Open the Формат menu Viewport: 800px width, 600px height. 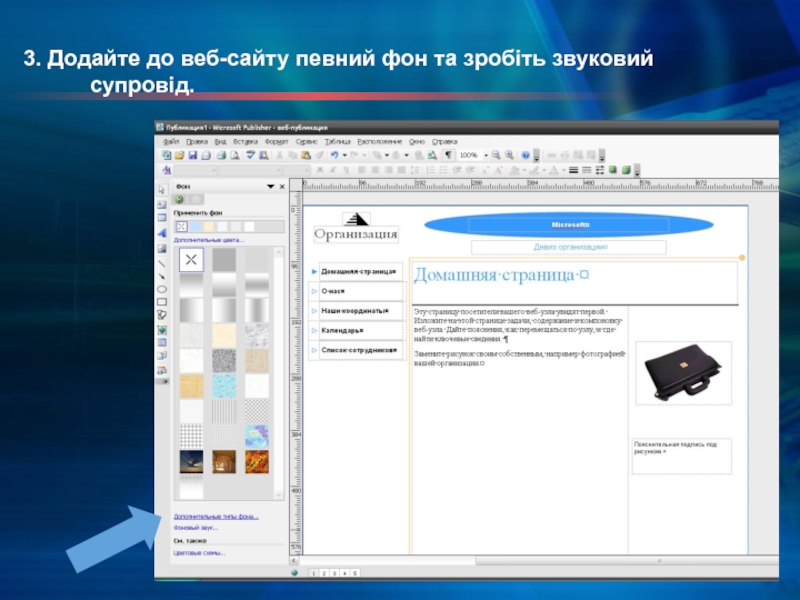(277, 142)
